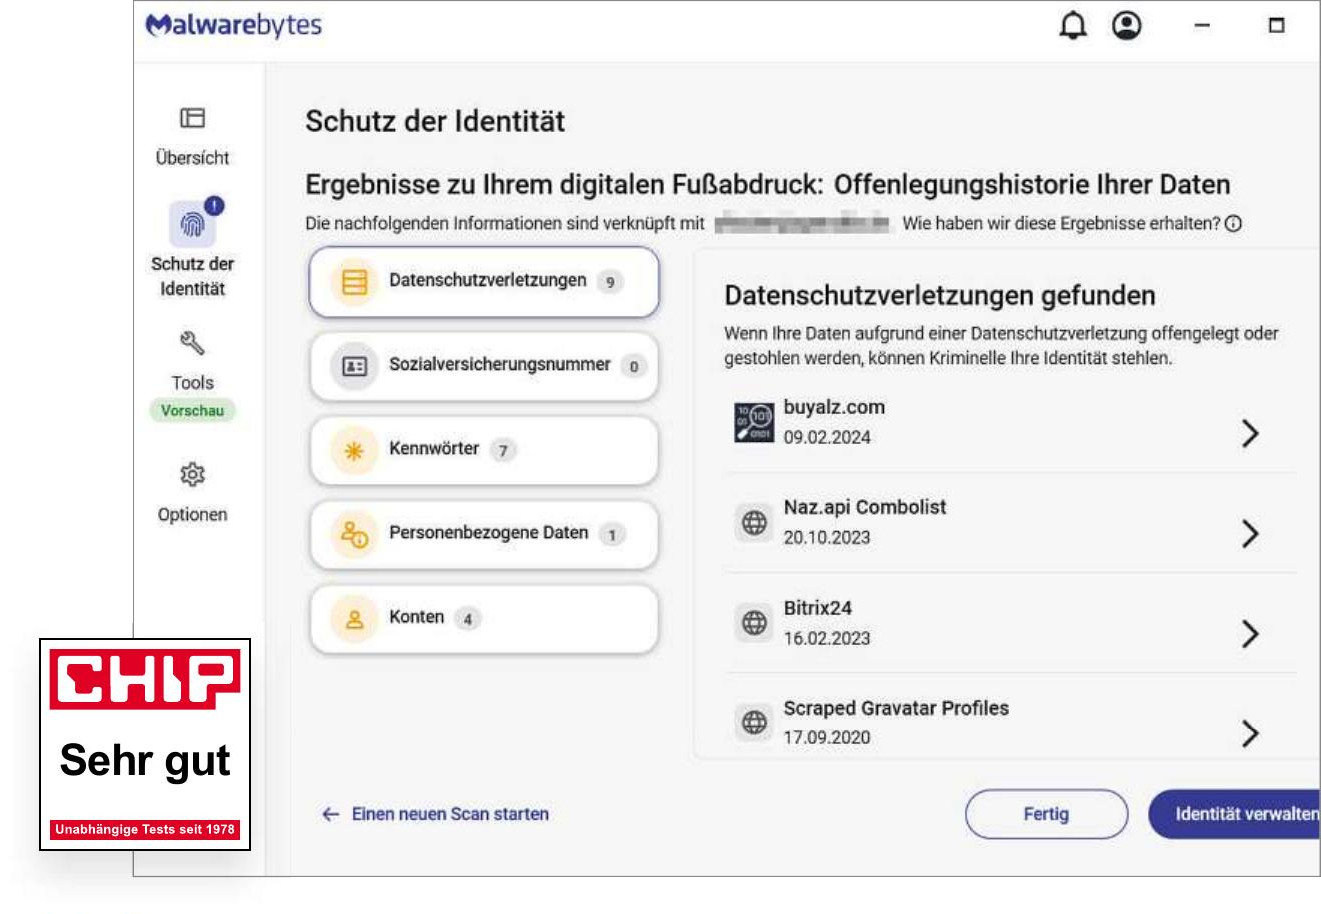Click the Bitrix24 globe icon
This screenshot has height=914, width=1321.
click(x=754, y=622)
